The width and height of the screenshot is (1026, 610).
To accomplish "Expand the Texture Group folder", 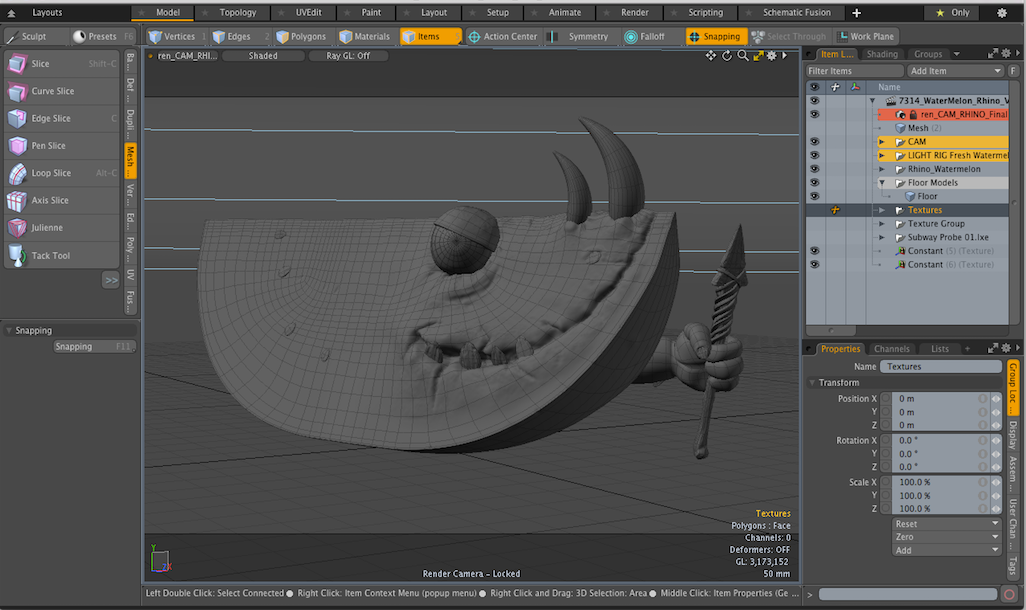I will [881, 224].
